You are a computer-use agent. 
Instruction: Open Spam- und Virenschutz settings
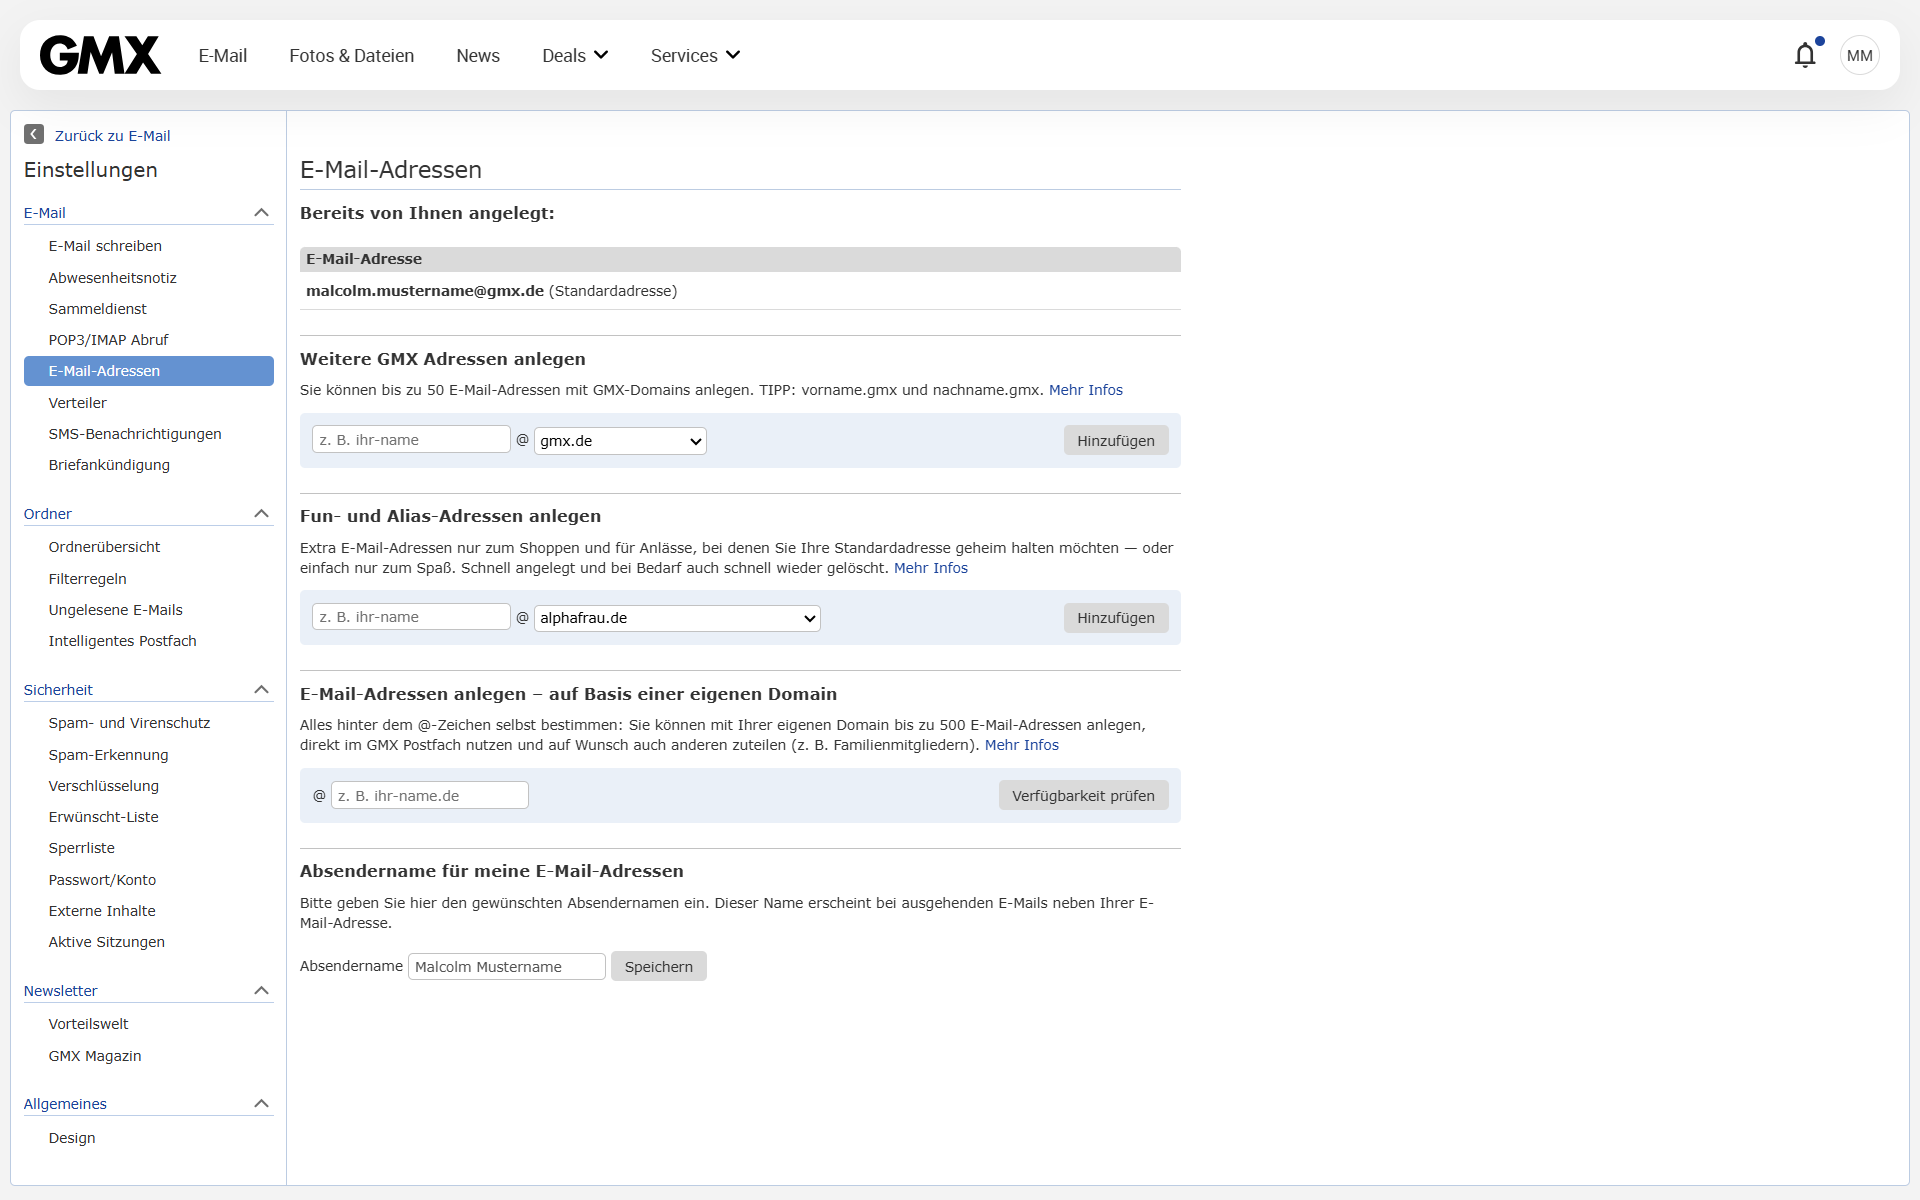[129, 722]
